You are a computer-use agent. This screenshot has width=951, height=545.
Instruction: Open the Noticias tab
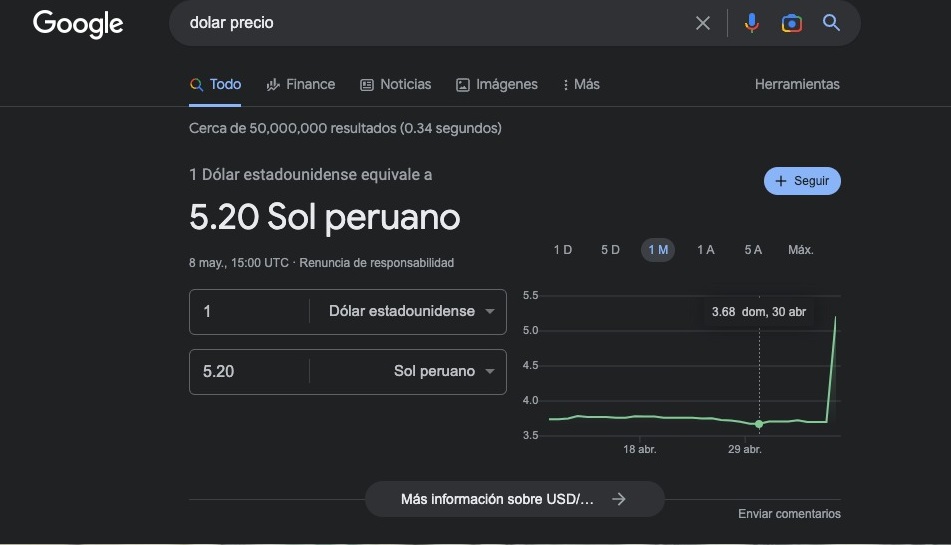(395, 84)
